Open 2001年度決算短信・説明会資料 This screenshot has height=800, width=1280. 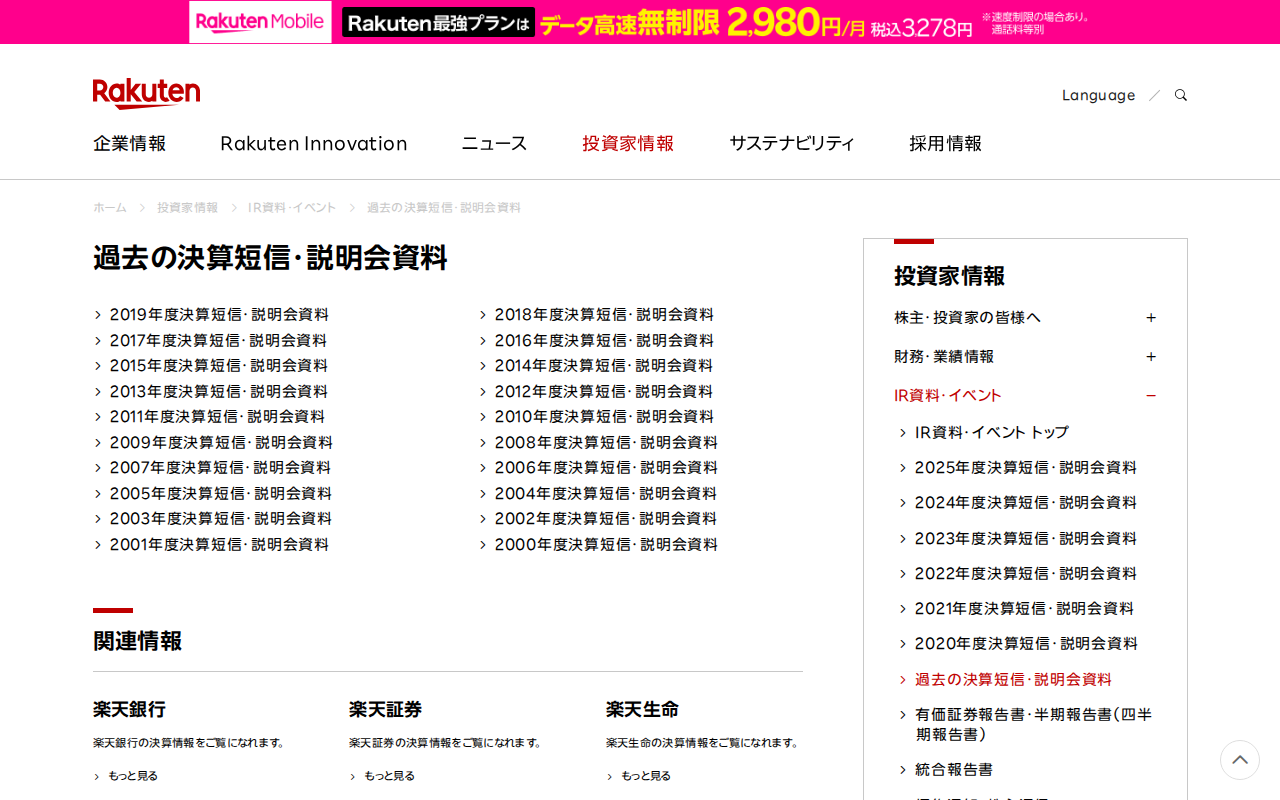(x=219, y=545)
